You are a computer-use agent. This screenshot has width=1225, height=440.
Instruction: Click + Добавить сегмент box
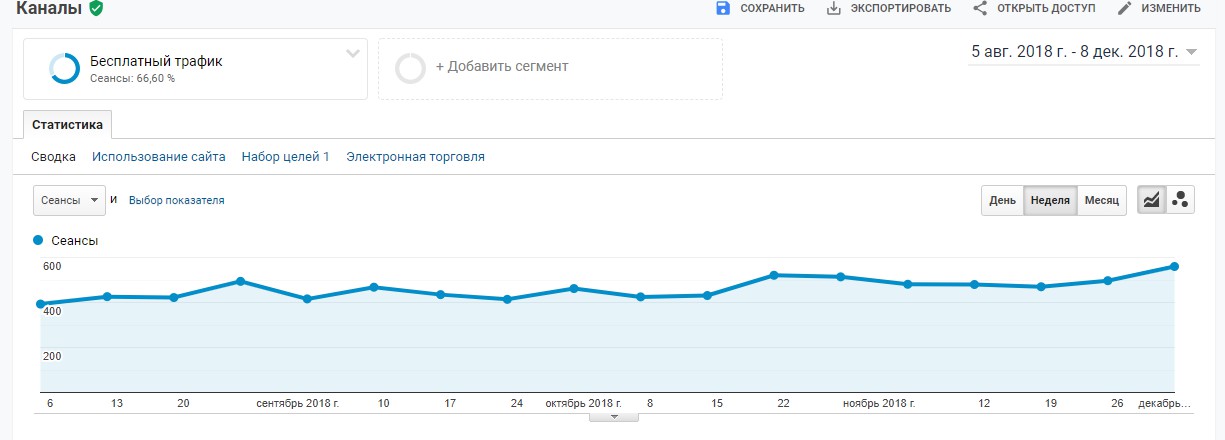coord(550,69)
